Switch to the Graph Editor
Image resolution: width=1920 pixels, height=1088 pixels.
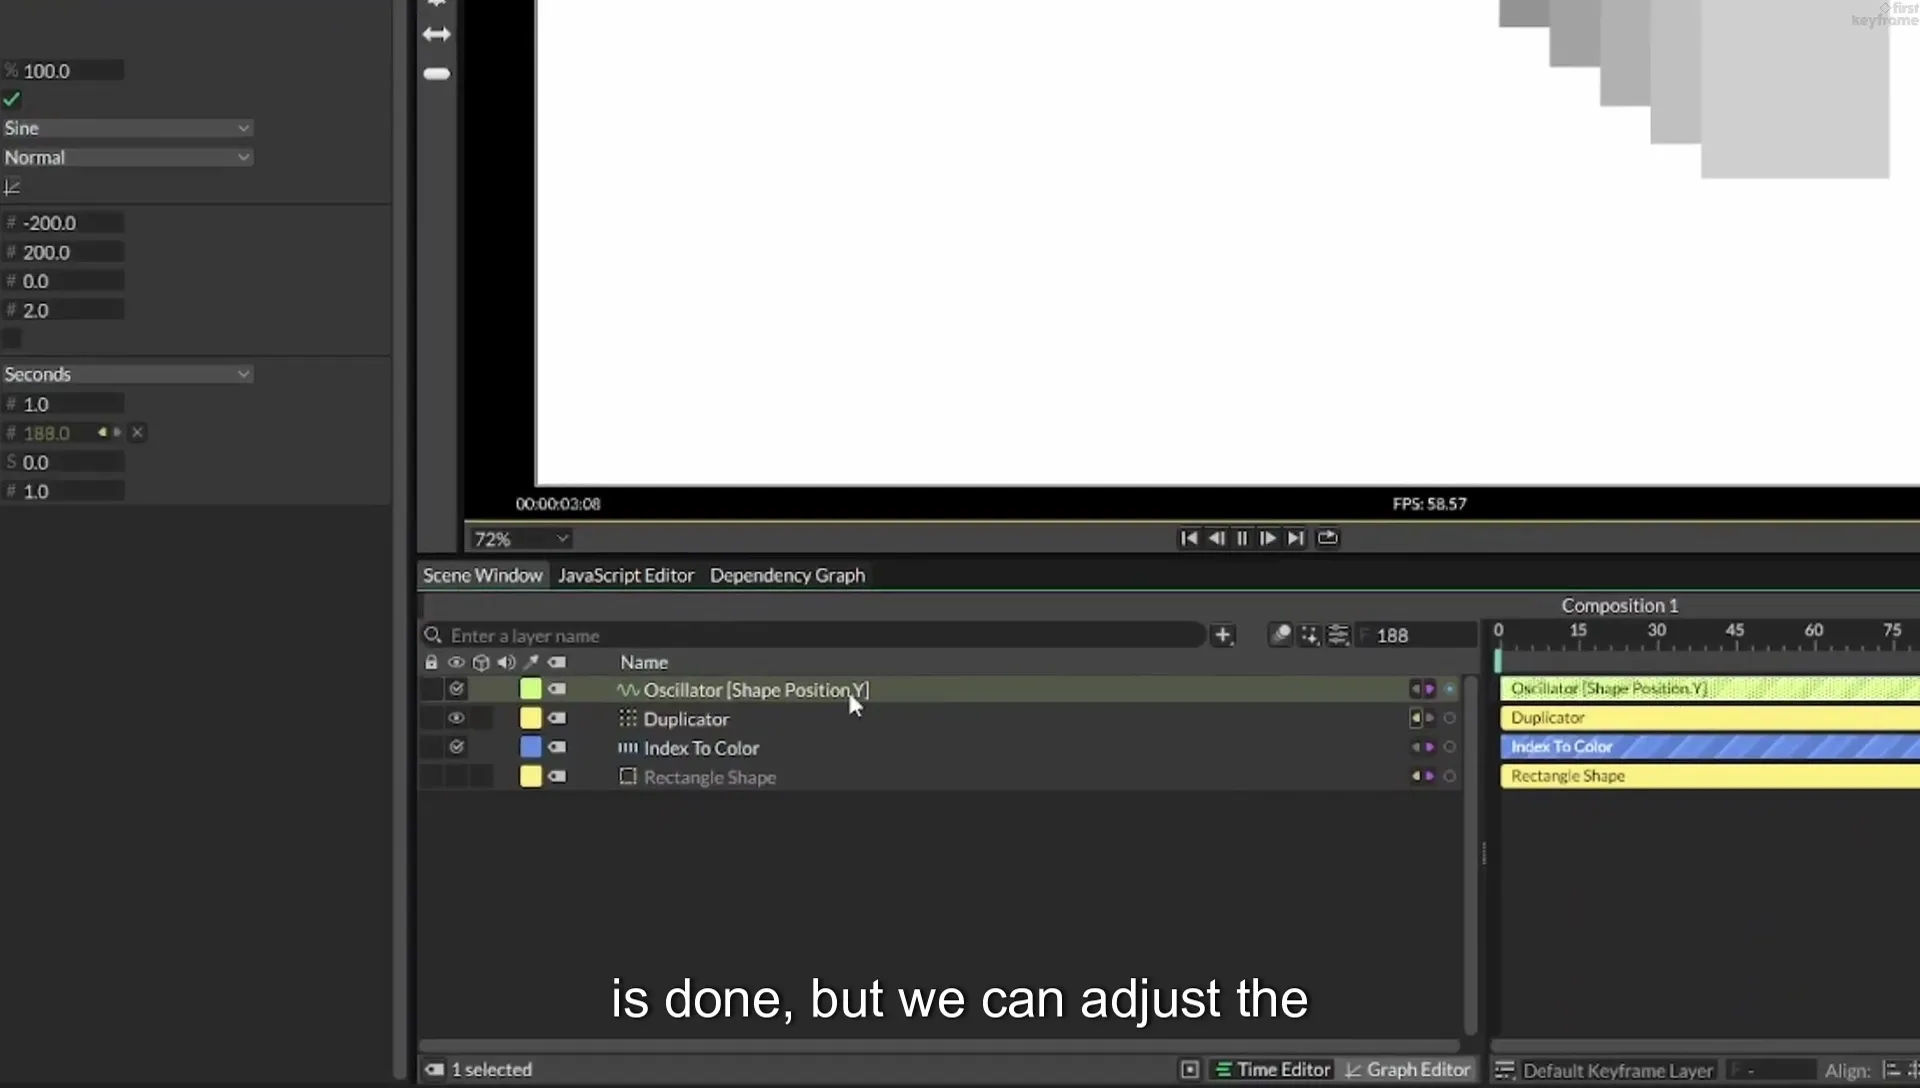[1407, 1070]
